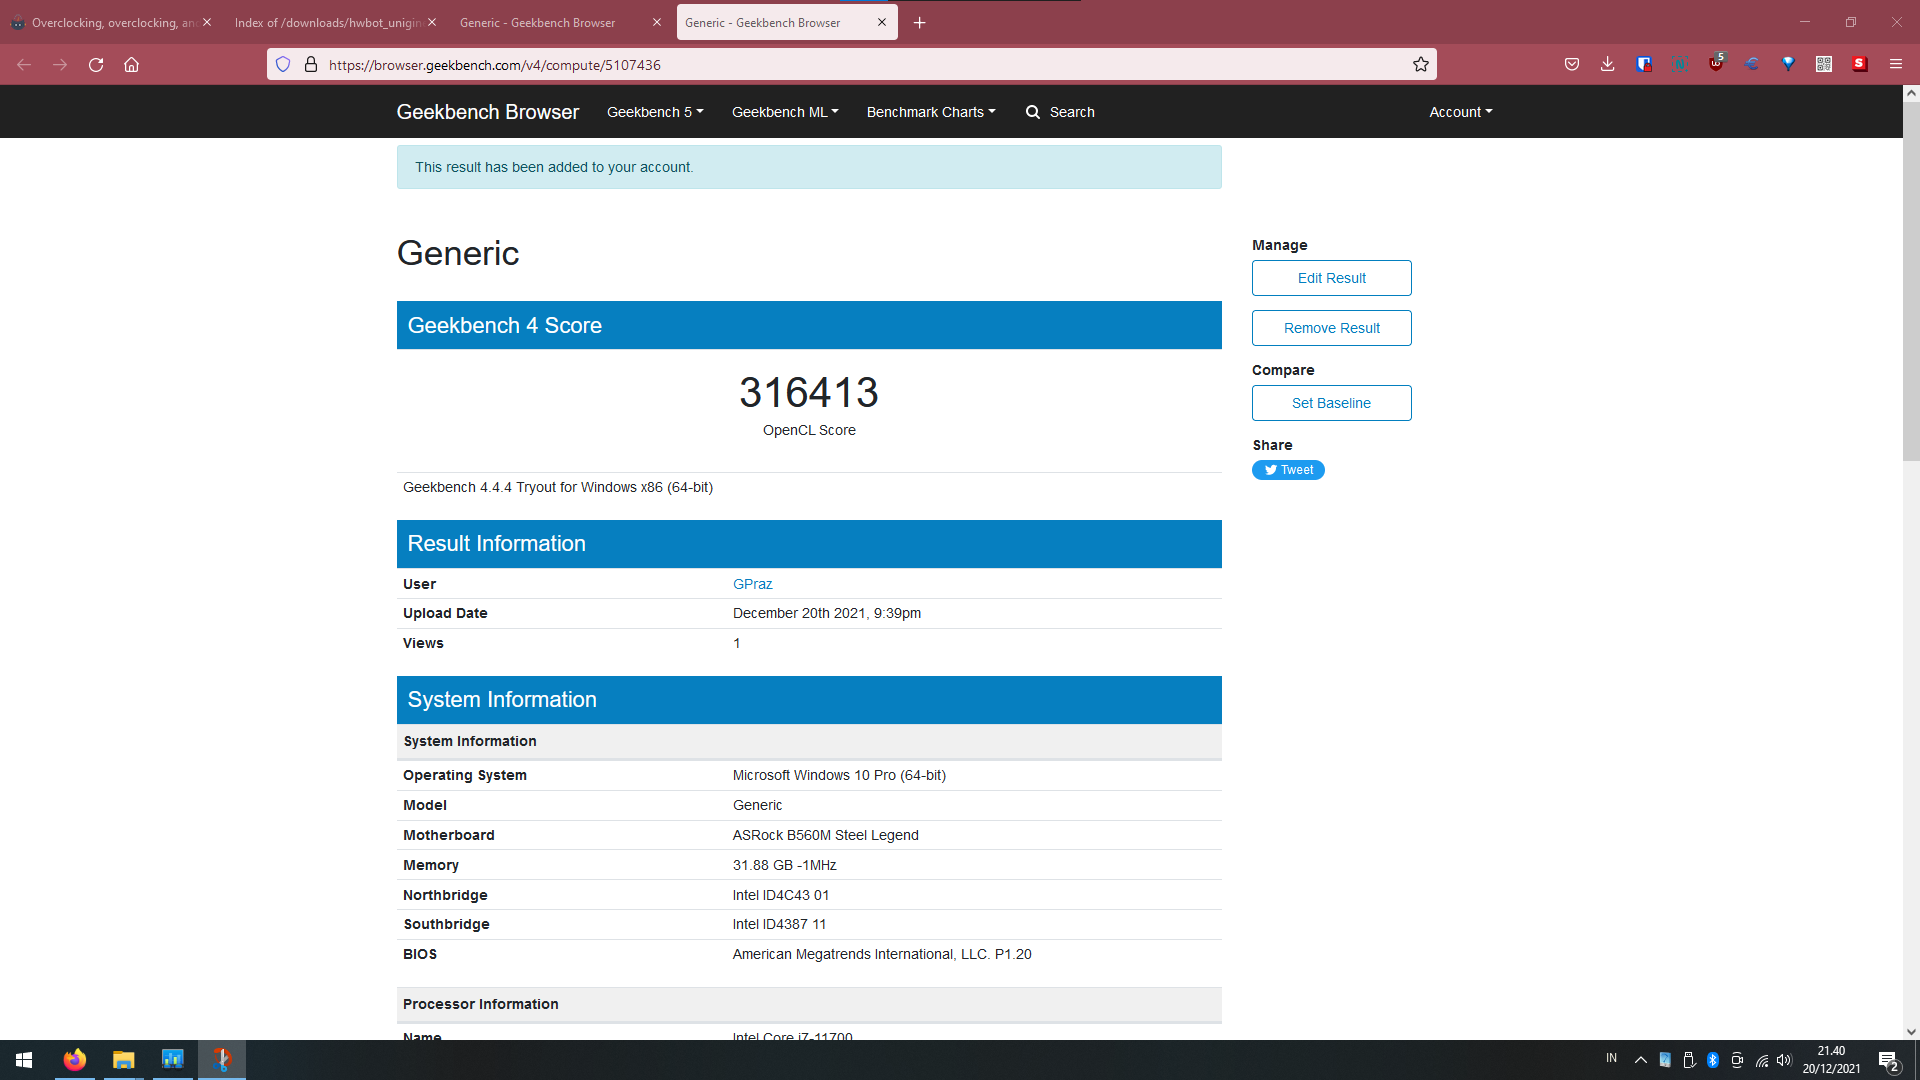Open the Bluetooth tray icon

[1713, 1060]
